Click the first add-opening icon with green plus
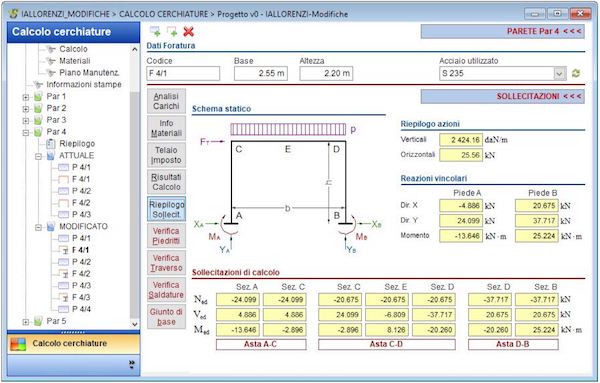Image resolution: width=600 pixels, height=383 pixels. click(x=155, y=31)
